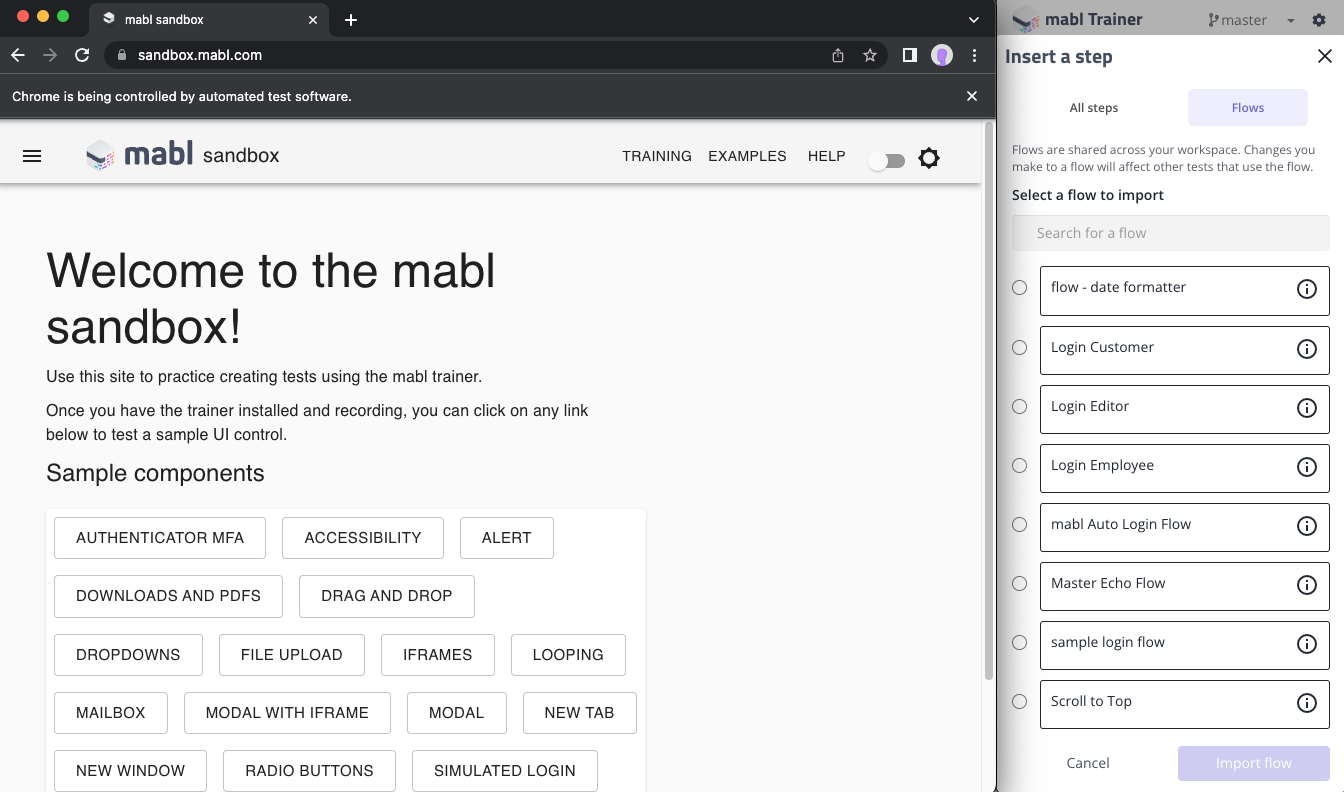The width and height of the screenshot is (1344, 792).
Task: Switch to the Flows tab
Action: (1248, 107)
